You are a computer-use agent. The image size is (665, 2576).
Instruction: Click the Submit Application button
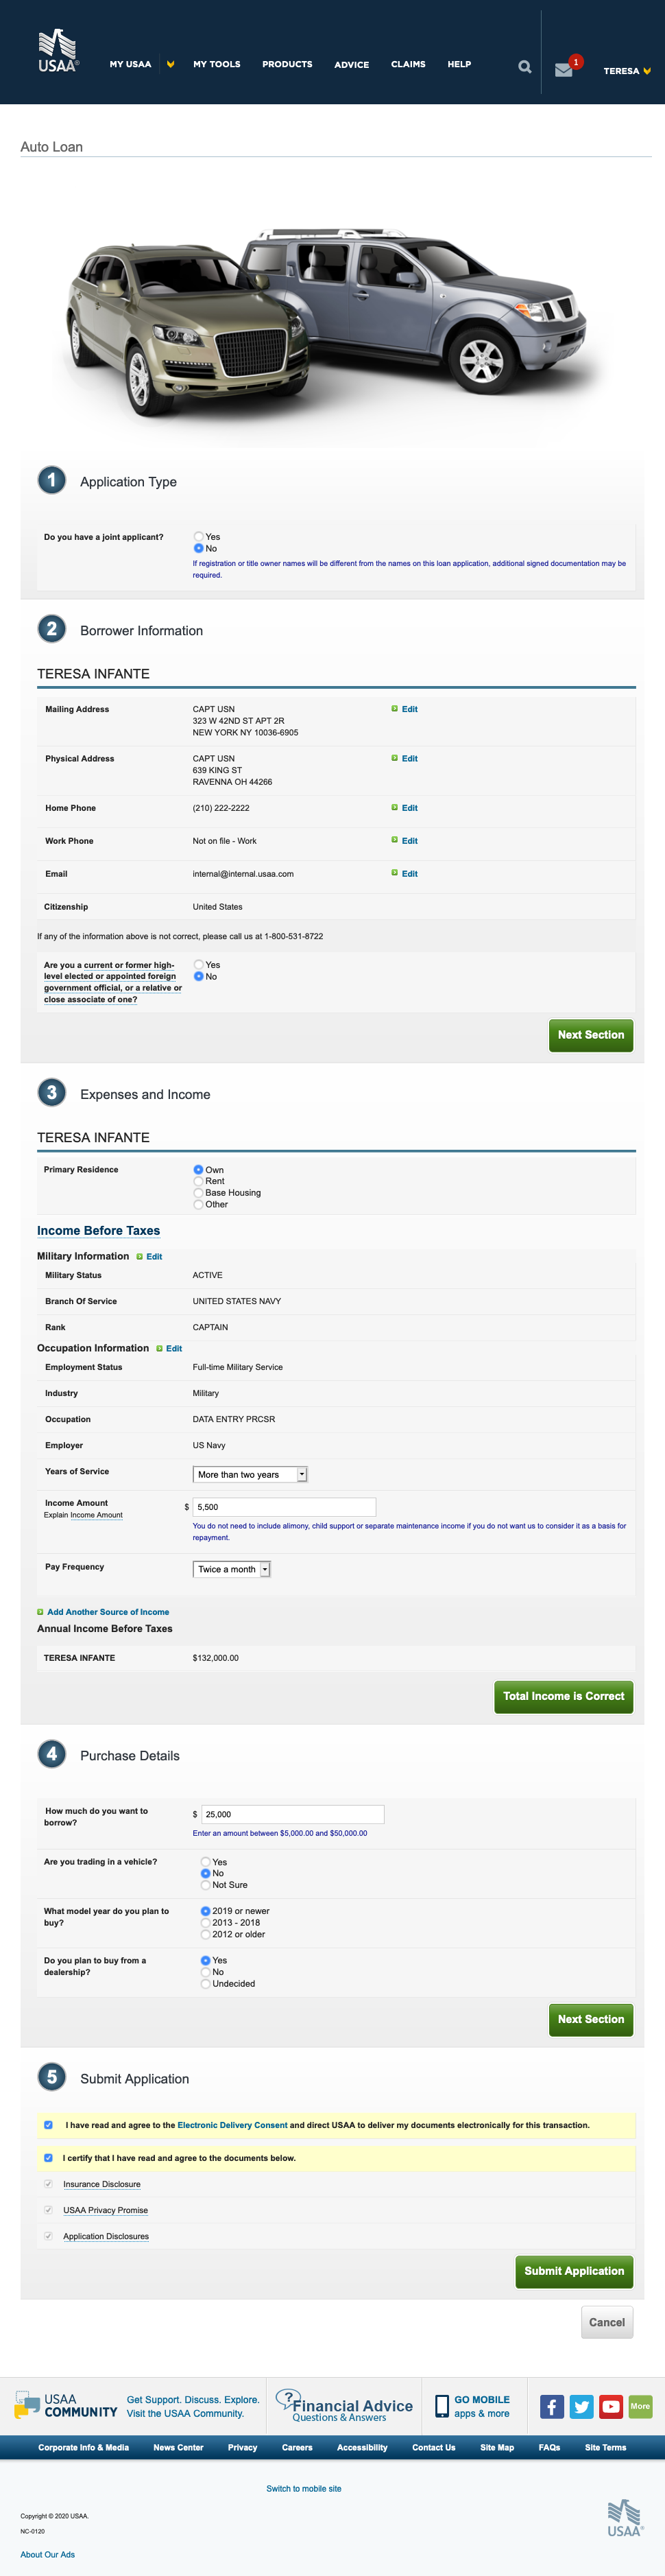(573, 2271)
